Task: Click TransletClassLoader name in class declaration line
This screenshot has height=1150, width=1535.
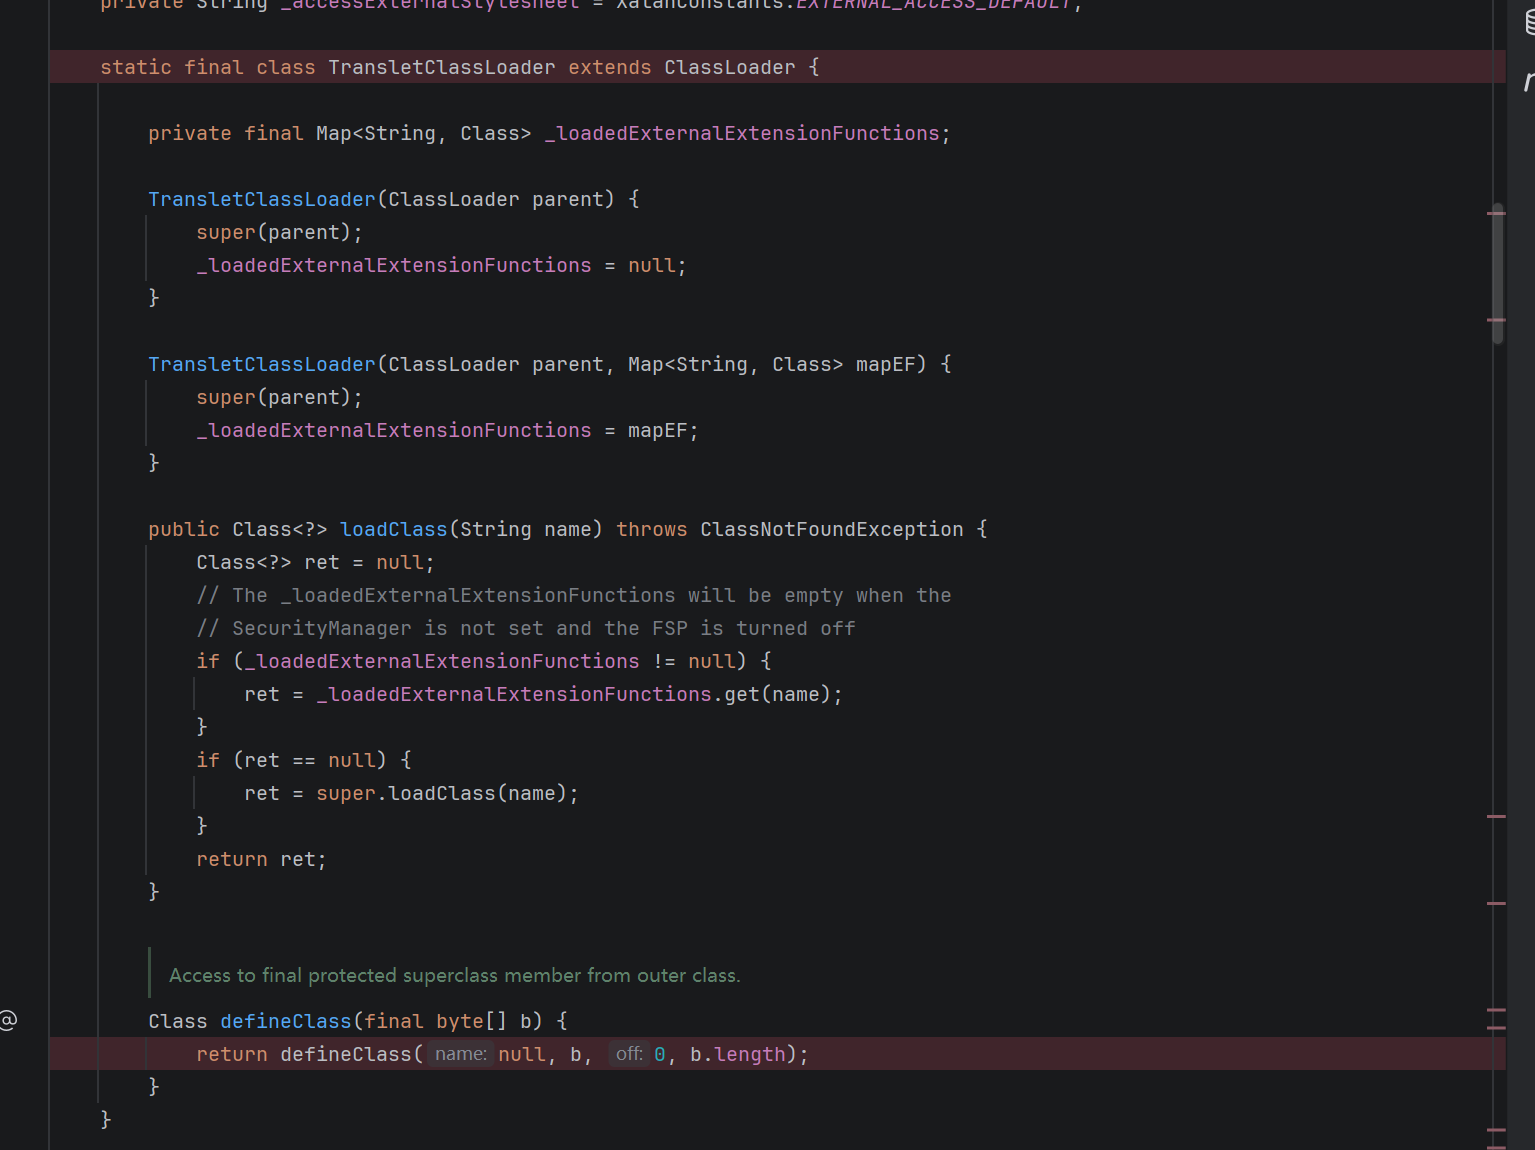Action: (x=441, y=67)
